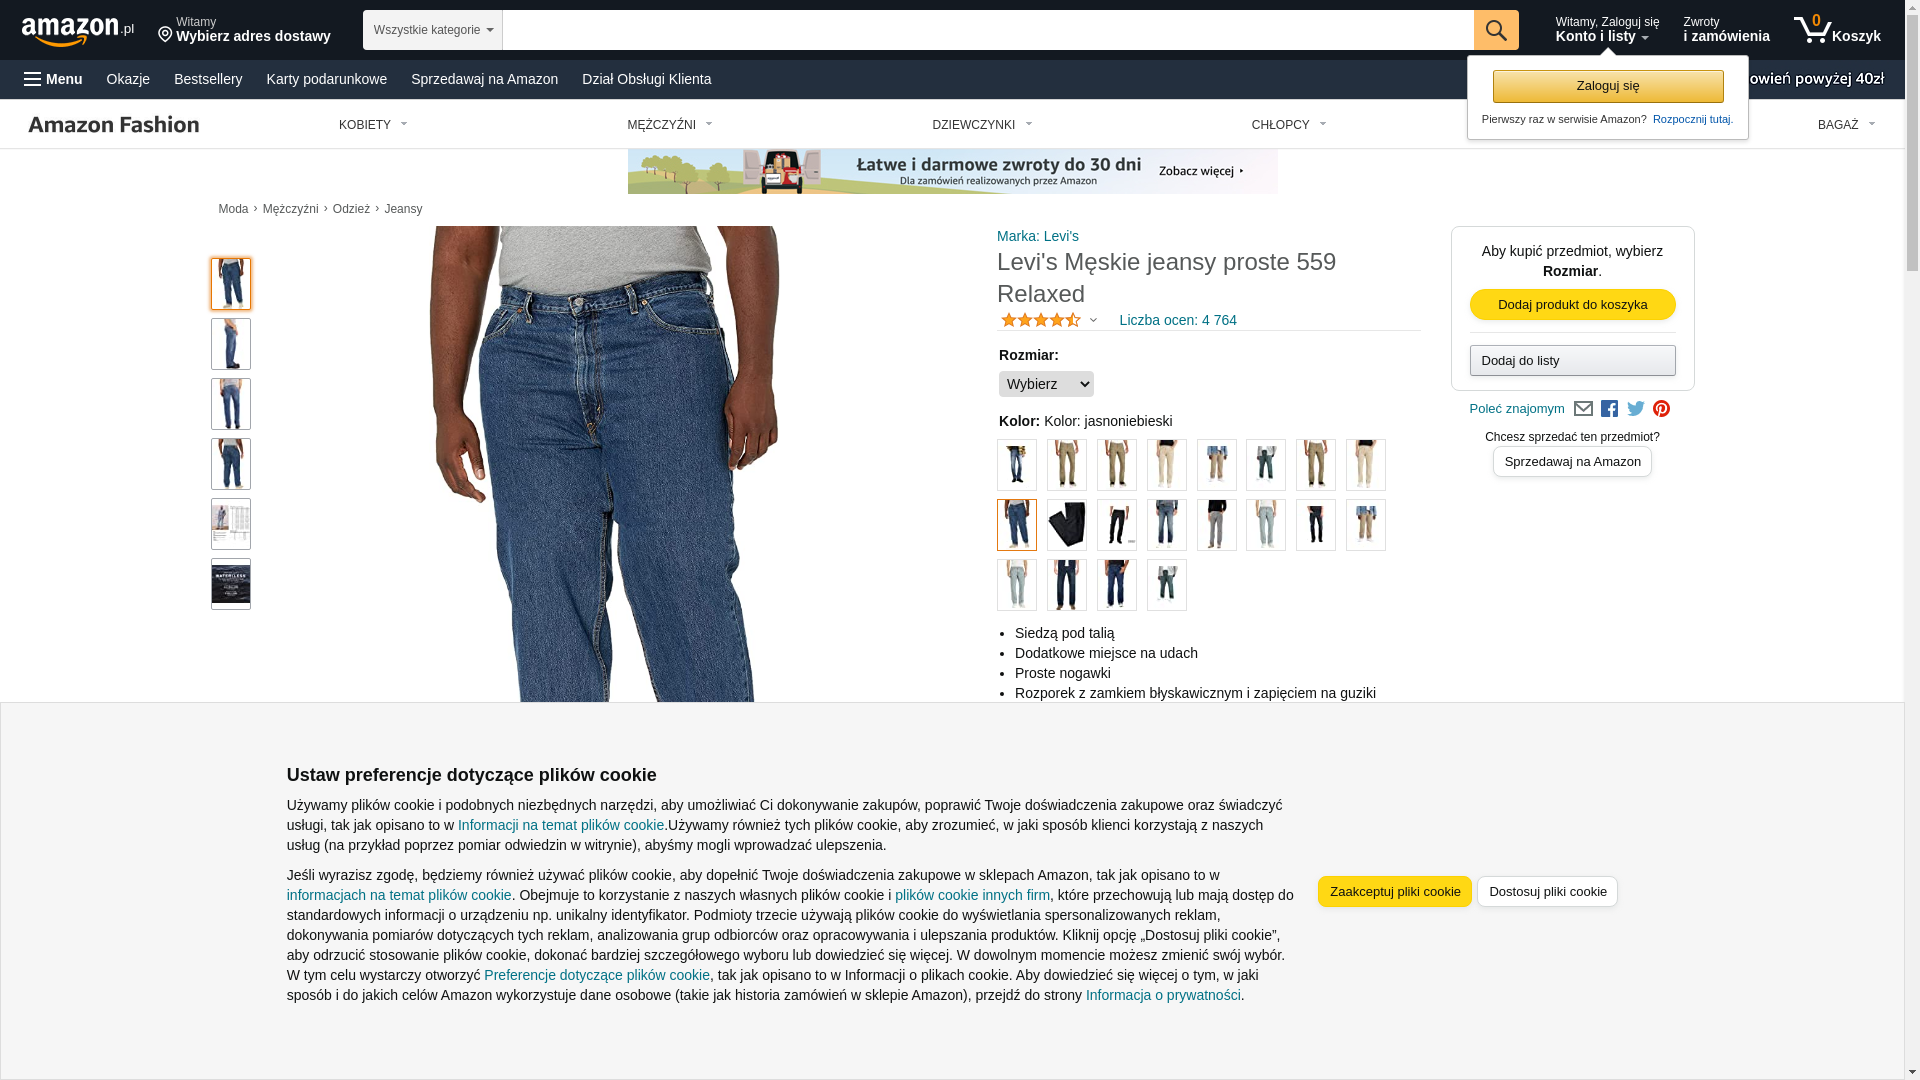Image resolution: width=1920 pixels, height=1080 pixels.
Task: Go to Amazon.pl home logo
Action: coord(78,30)
